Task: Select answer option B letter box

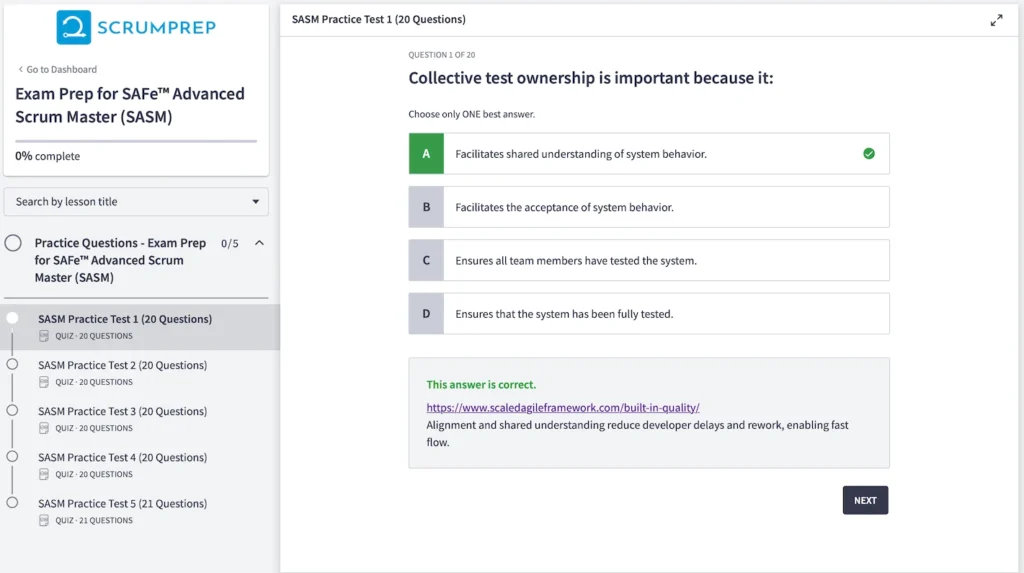Action: [426, 207]
